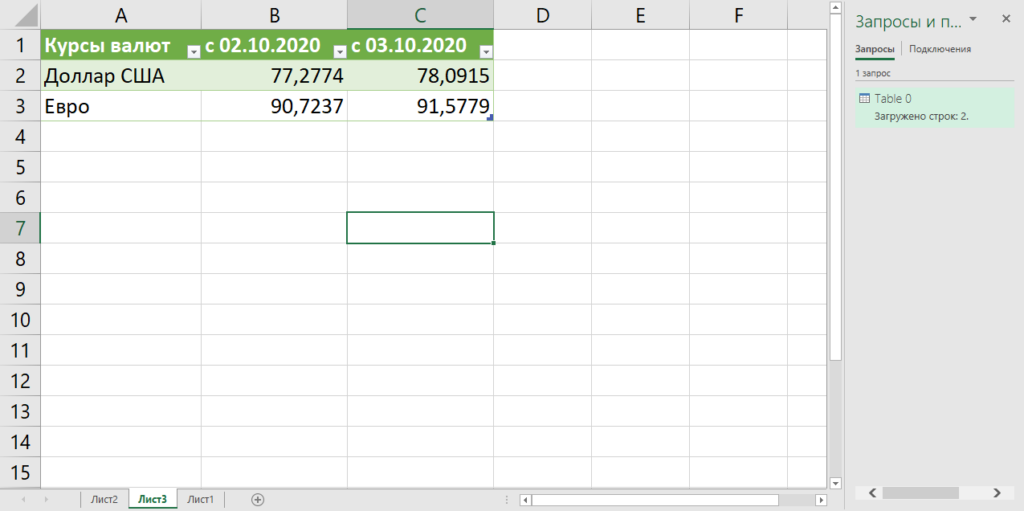Select column B header

[x=274, y=15]
